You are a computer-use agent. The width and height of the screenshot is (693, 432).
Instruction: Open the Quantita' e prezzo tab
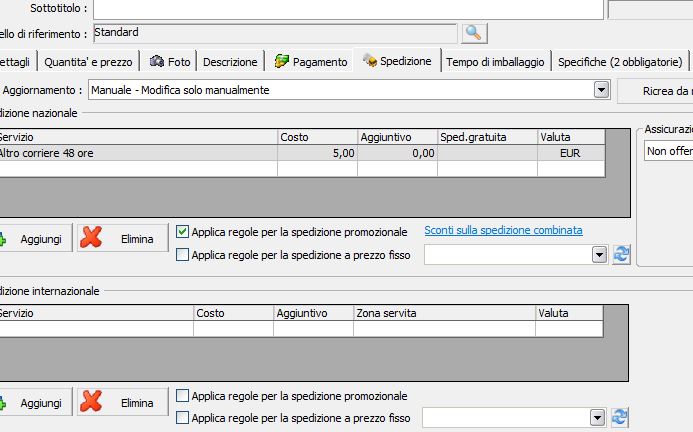click(x=88, y=62)
